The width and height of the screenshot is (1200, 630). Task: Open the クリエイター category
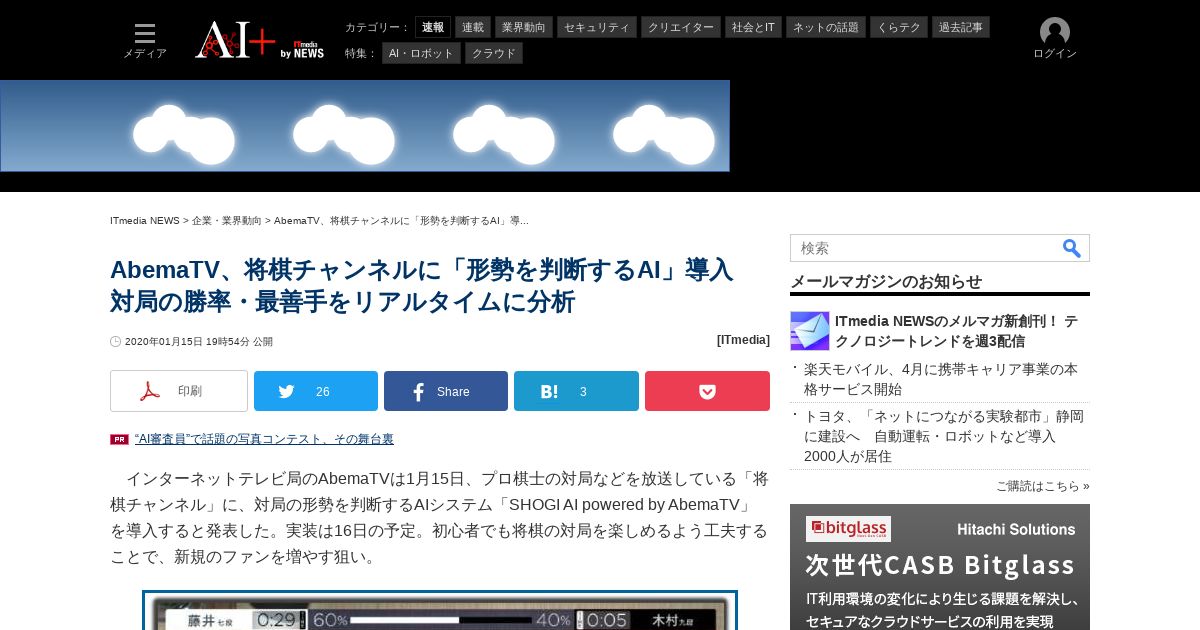(681, 27)
